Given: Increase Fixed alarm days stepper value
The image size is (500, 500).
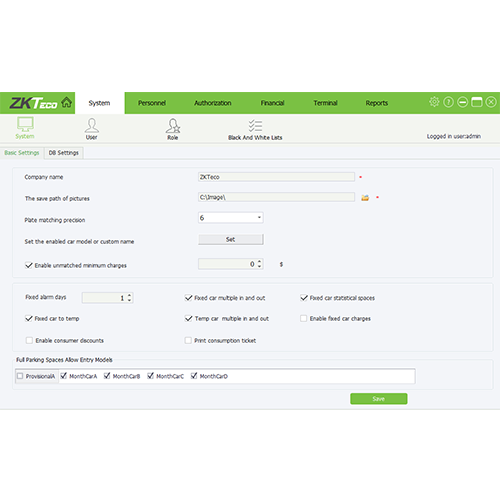Looking at the screenshot, I should click(x=129, y=295).
